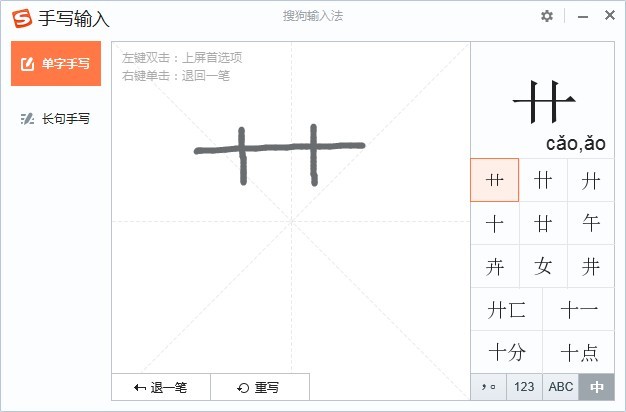Open the settings gear menu
626x412 pixels.
547,16
